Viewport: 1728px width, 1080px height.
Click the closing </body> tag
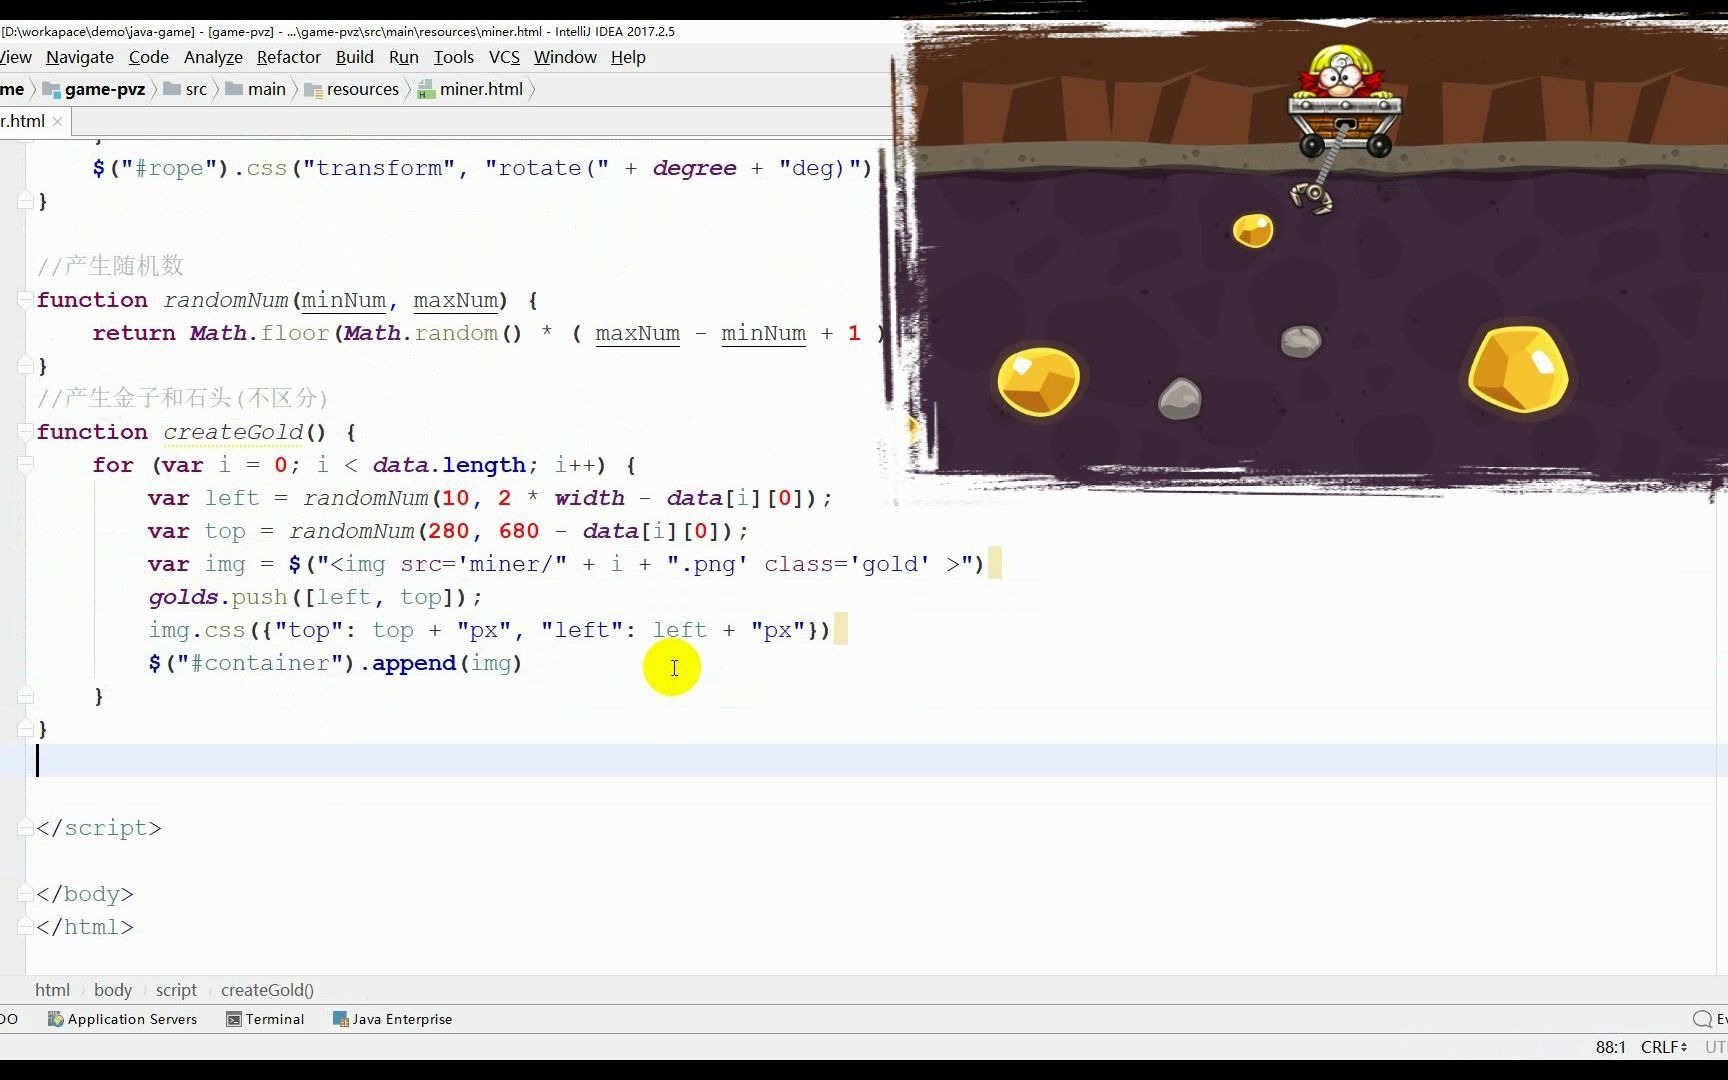point(84,894)
